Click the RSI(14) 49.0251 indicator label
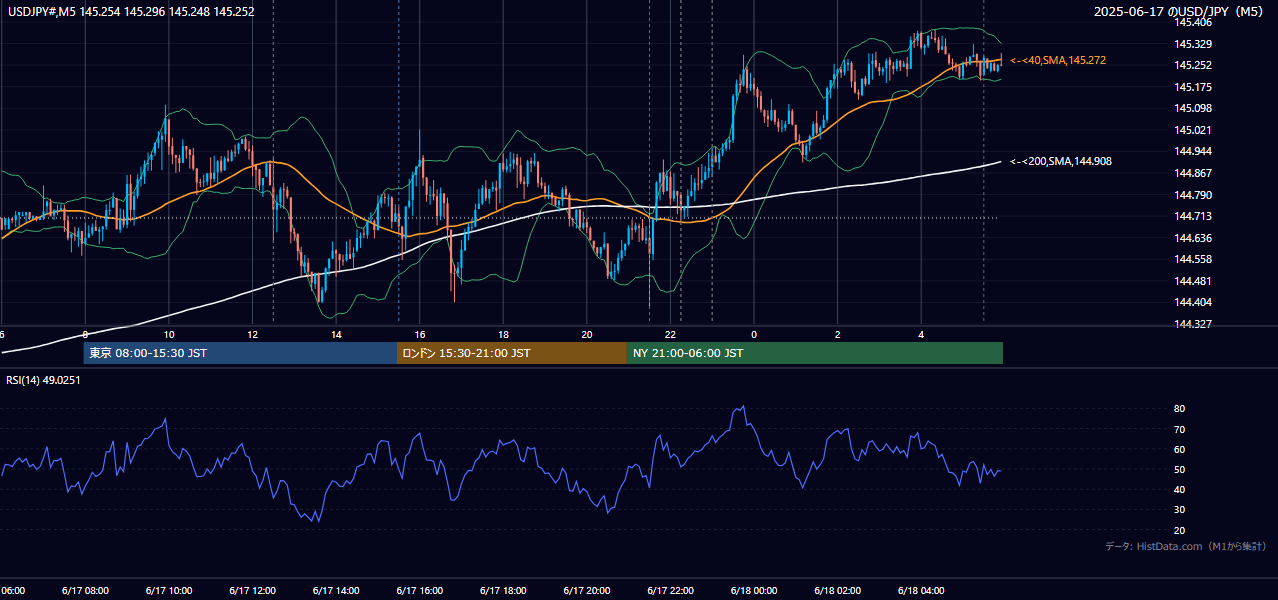The image size is (1278, 600). click(x=43, y=380)
